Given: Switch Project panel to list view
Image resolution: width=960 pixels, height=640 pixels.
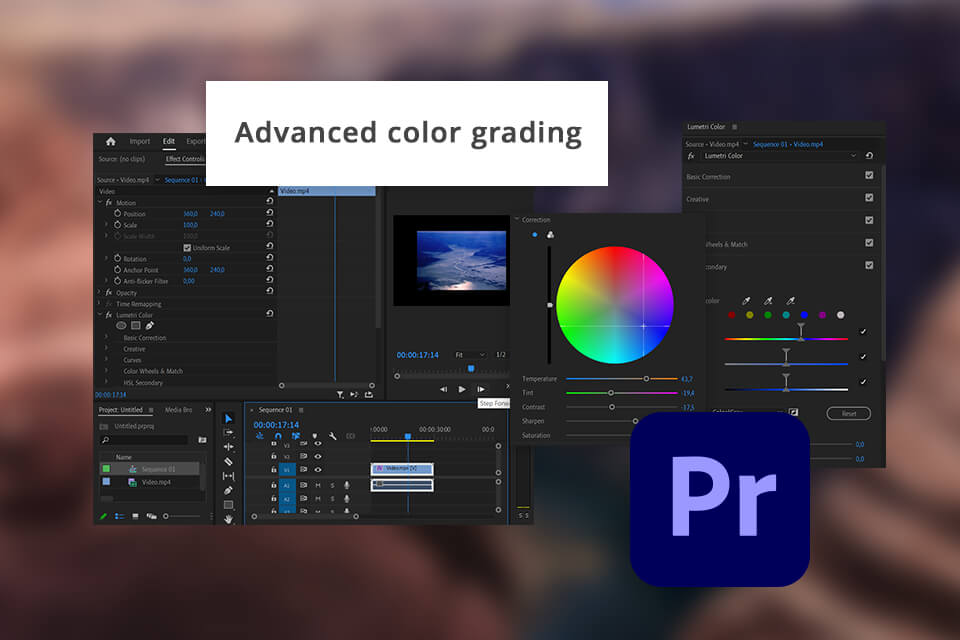Looking at the screenshot, I should pos(119,516).
